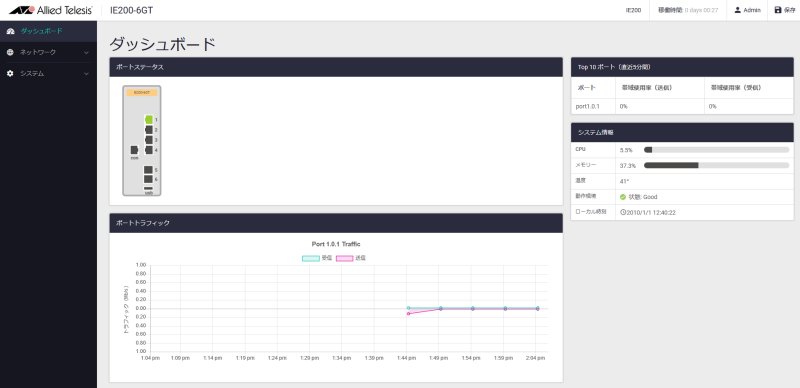800x388 pixels.
Task: Click the 1:44 pm transmit data point
Action: point(408,313)
